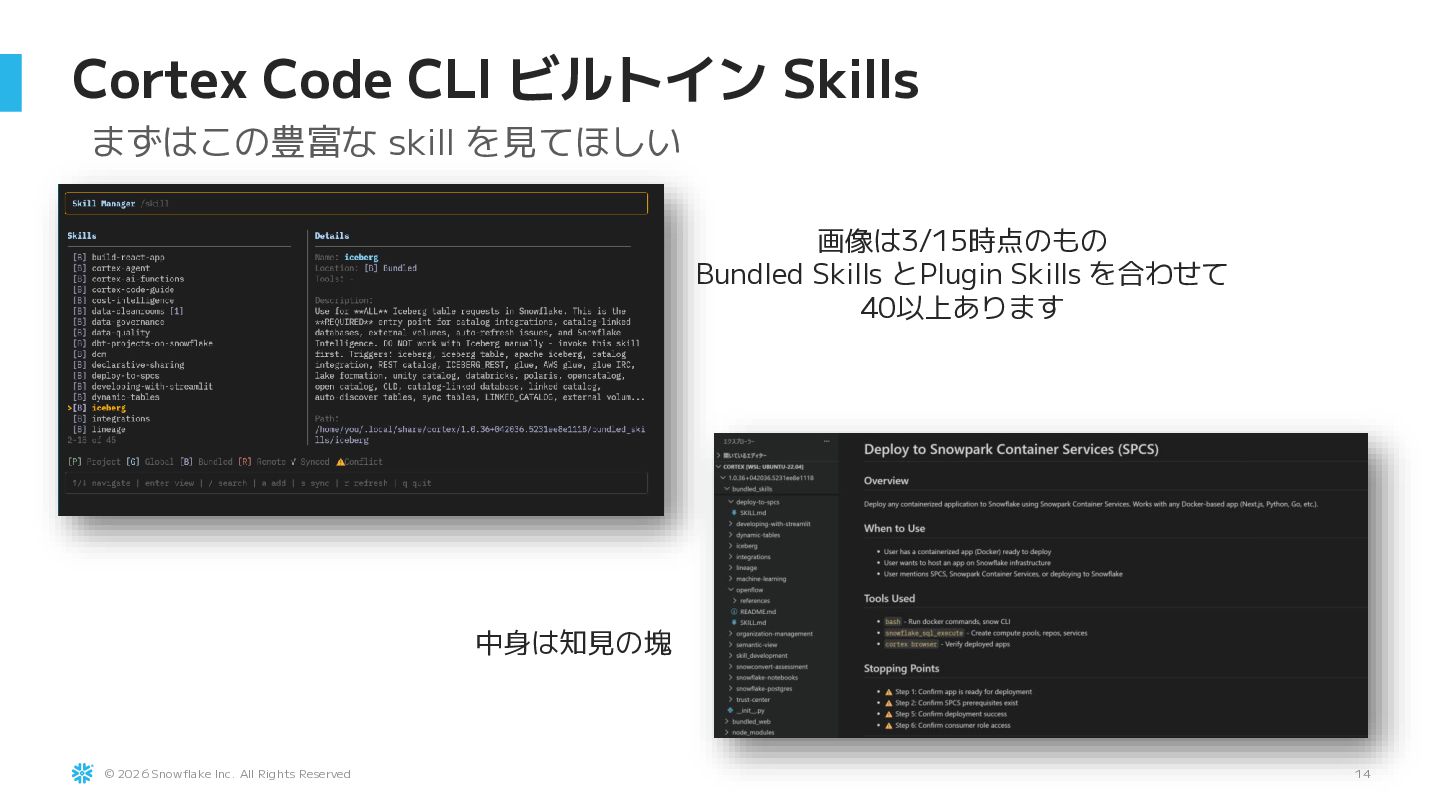The image size is (1440, 810).
Task: Select cortex-code-guide in the Skills list
Action: coord(123,290)
